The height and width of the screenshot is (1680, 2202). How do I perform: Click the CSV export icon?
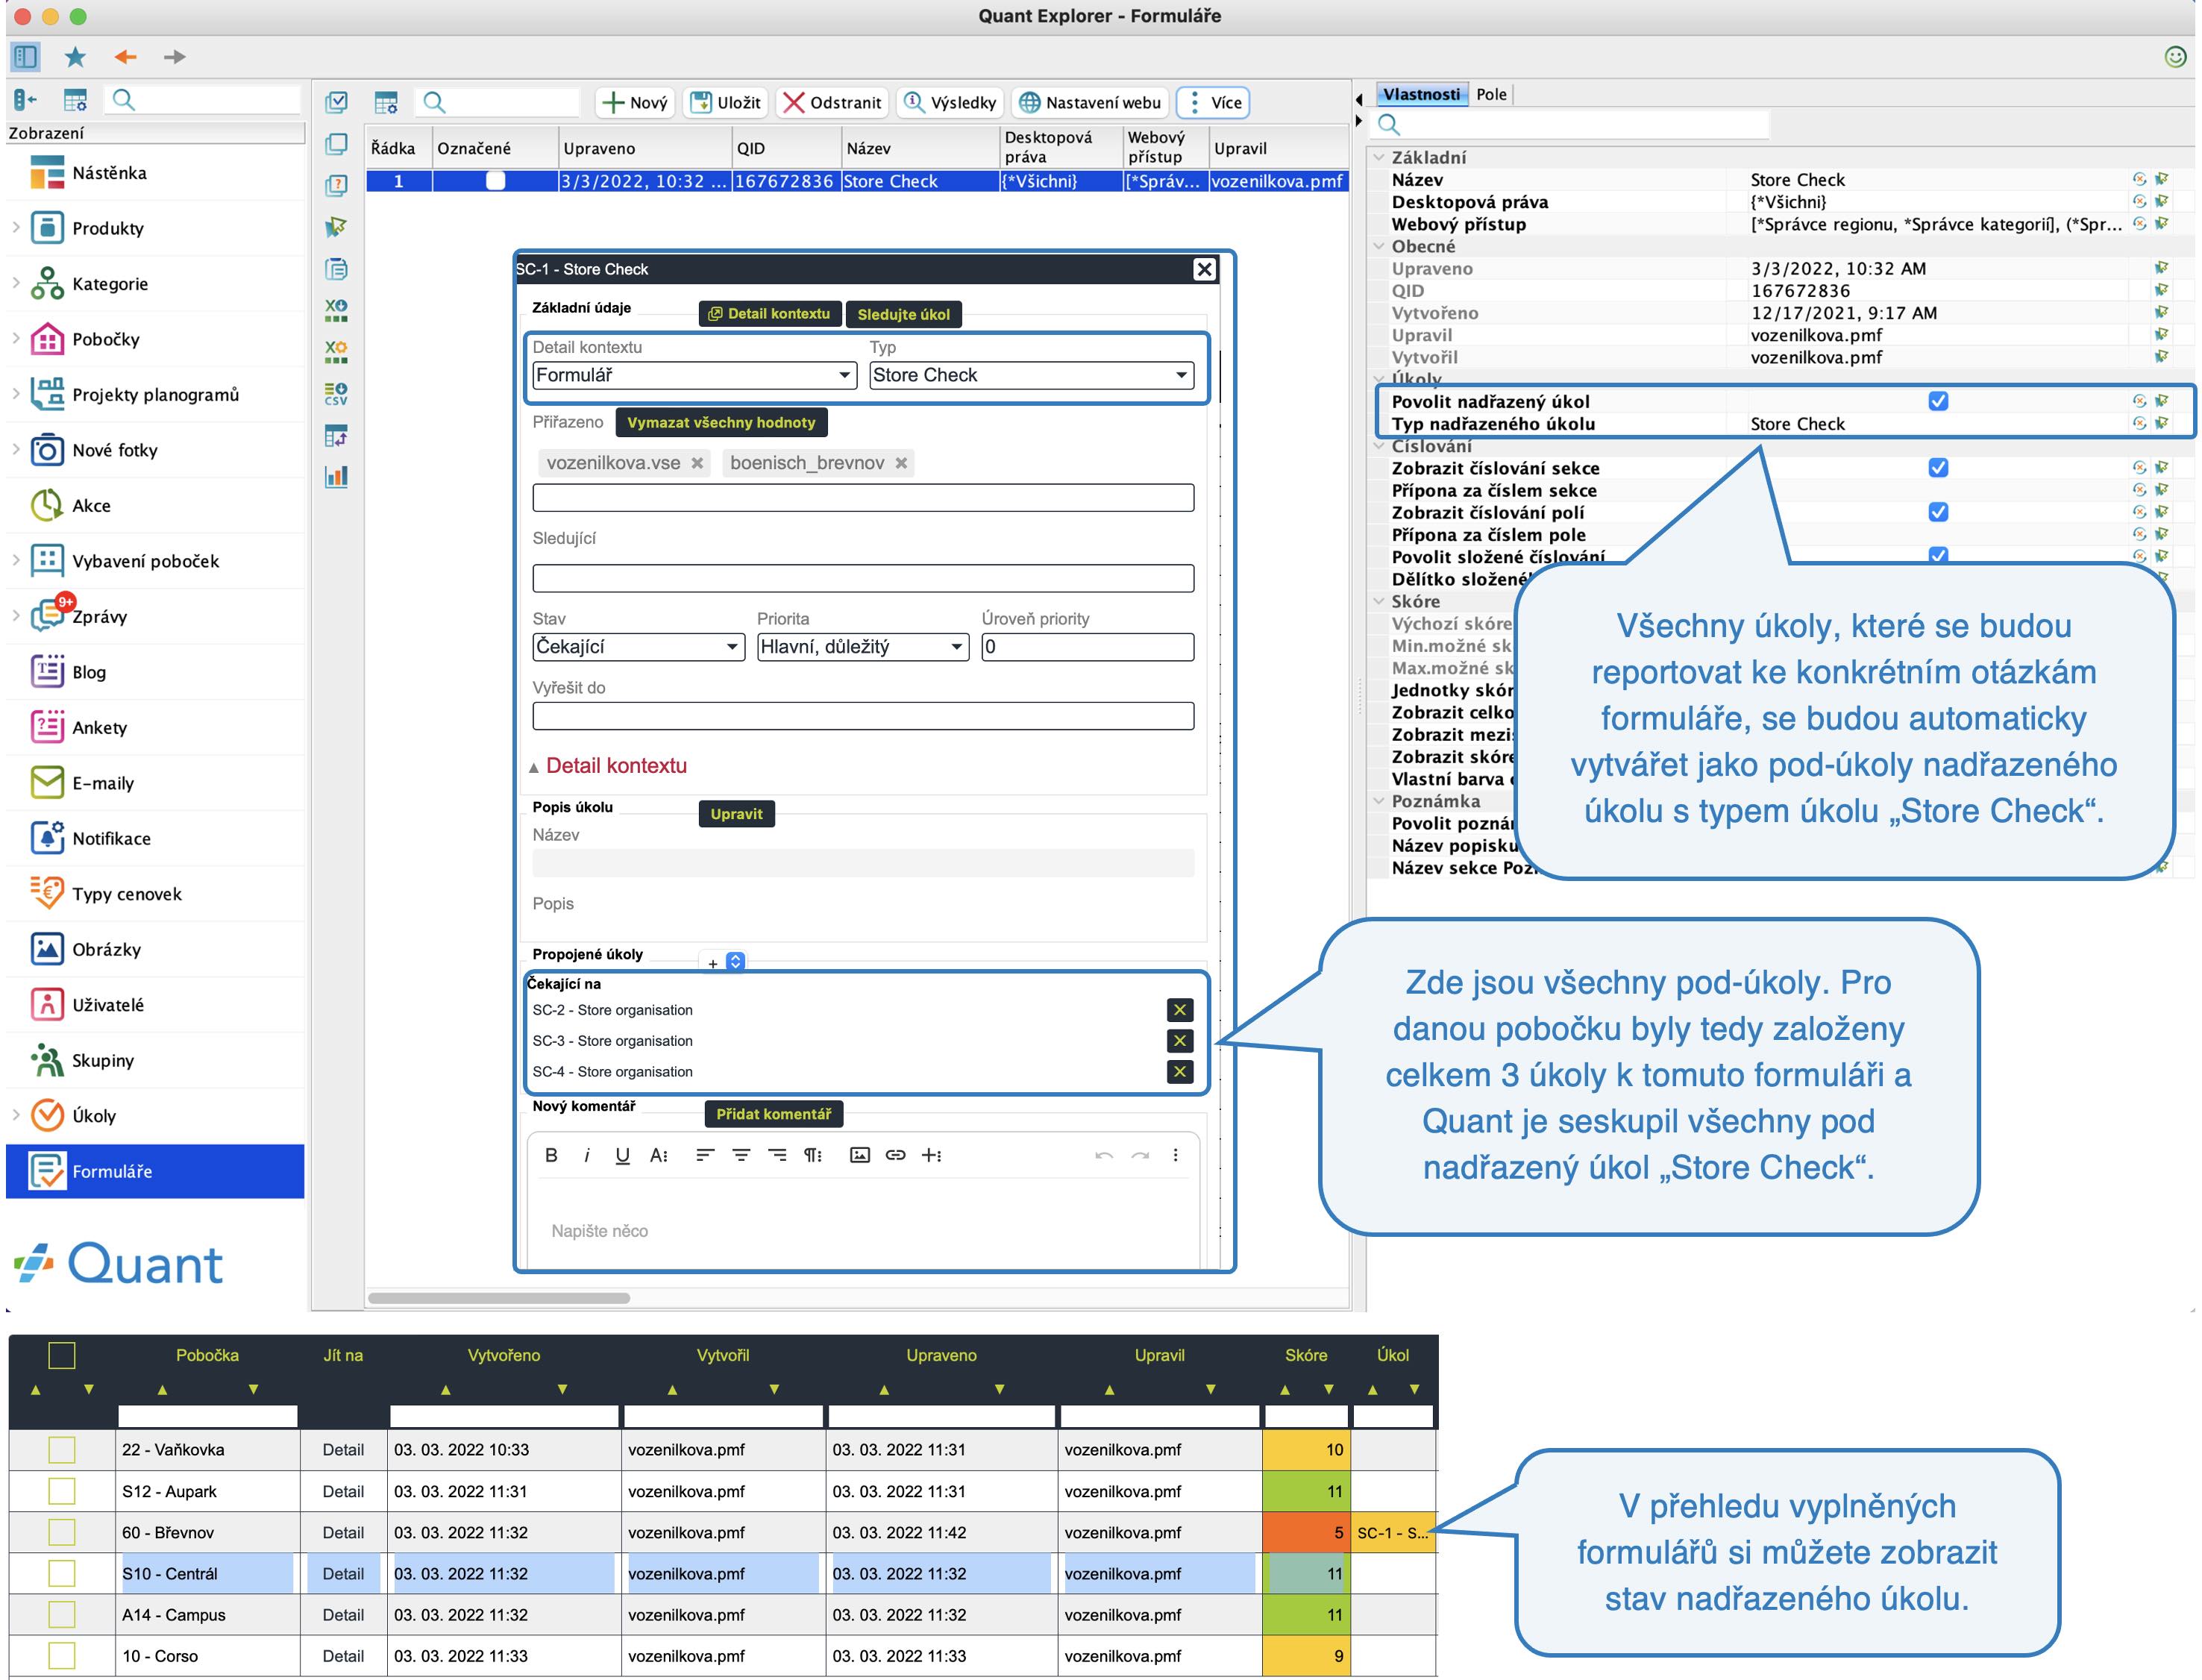[336, 394]
